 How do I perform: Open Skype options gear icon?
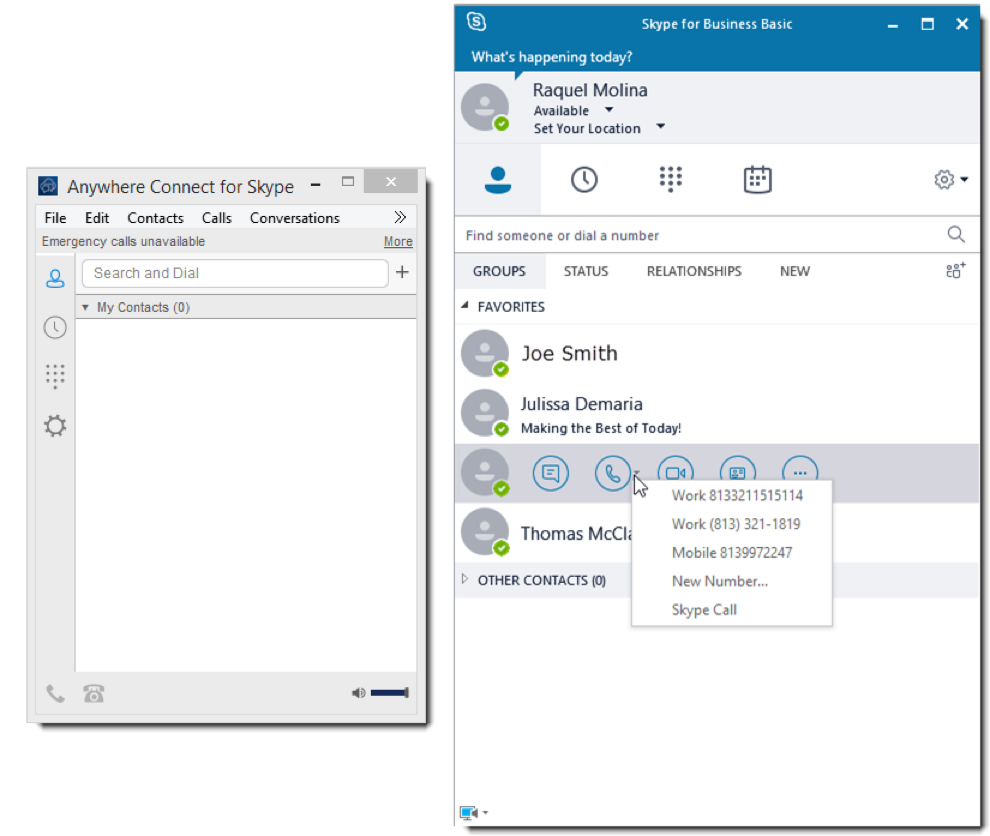pos(944,179)
